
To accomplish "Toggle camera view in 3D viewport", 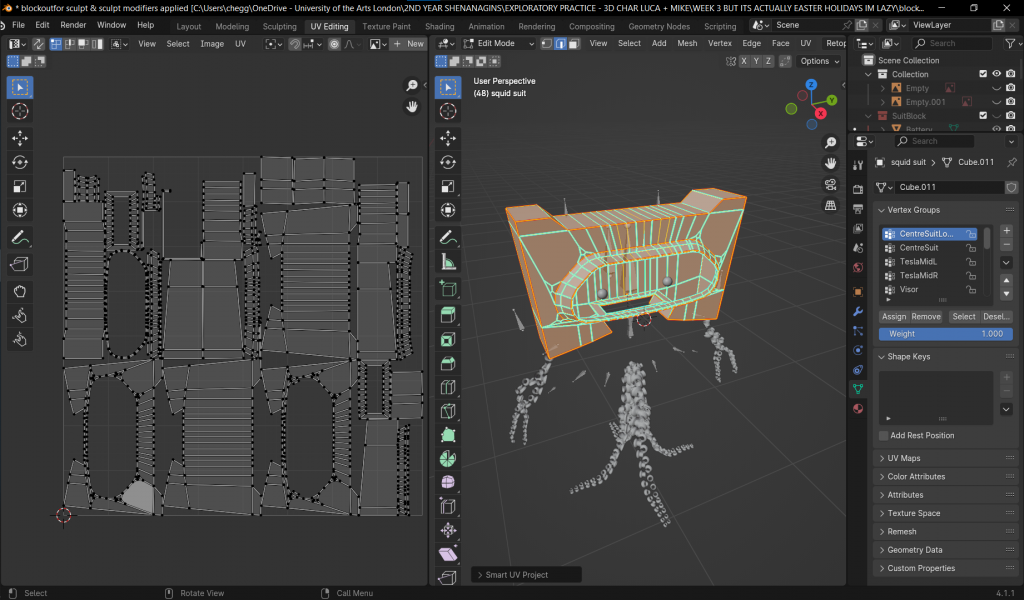I will point(830,185).
